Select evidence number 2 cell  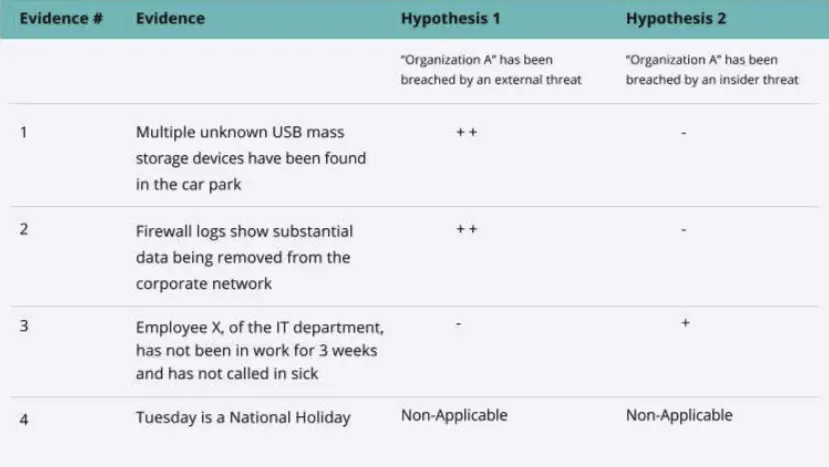coord(24,229)
